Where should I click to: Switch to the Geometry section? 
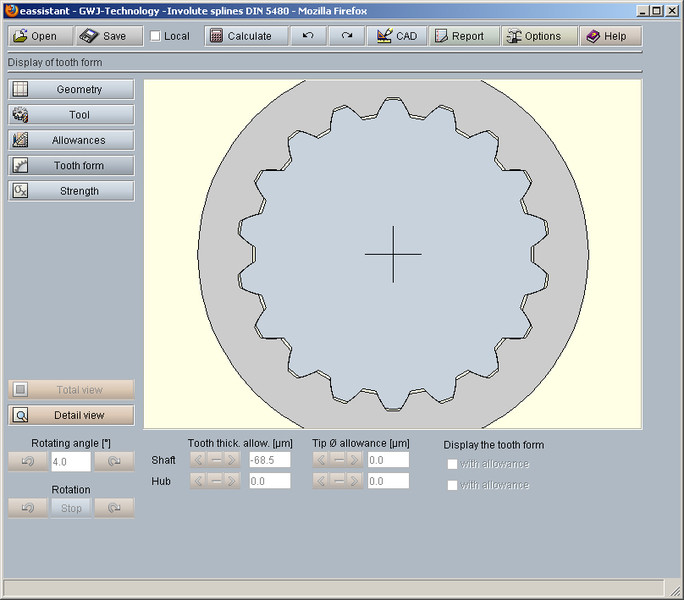(71, 90)
